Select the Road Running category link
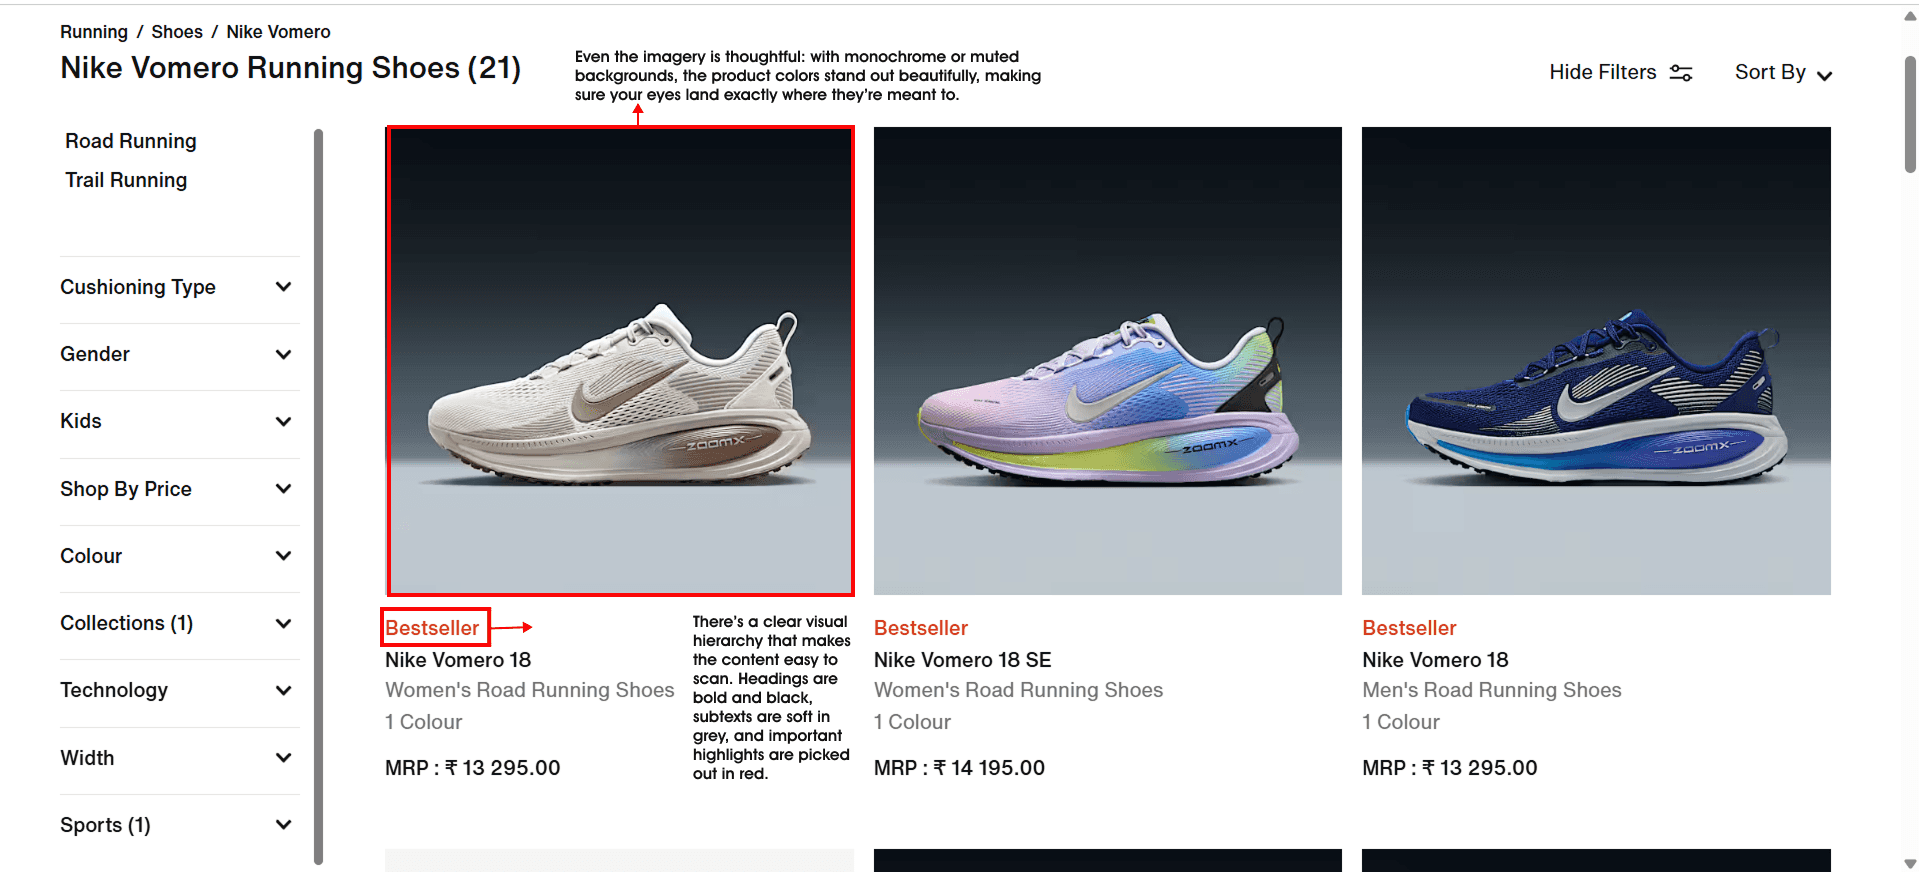The height and width of the screenshot is (872, 1919). click(x=131, y=141)
